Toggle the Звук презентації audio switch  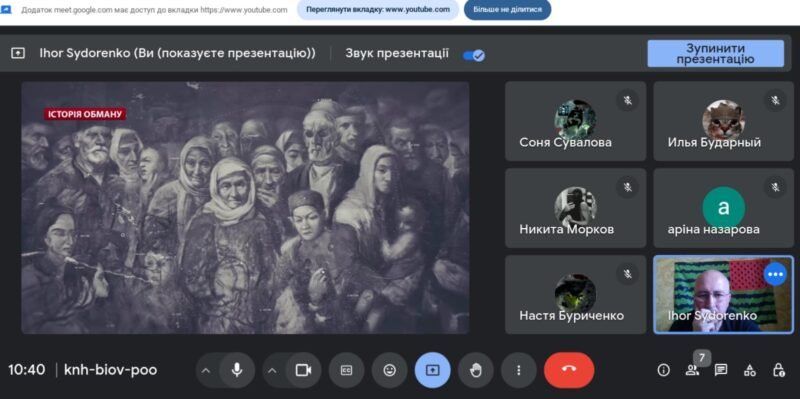pyautogui.click(x=473, y=55)
